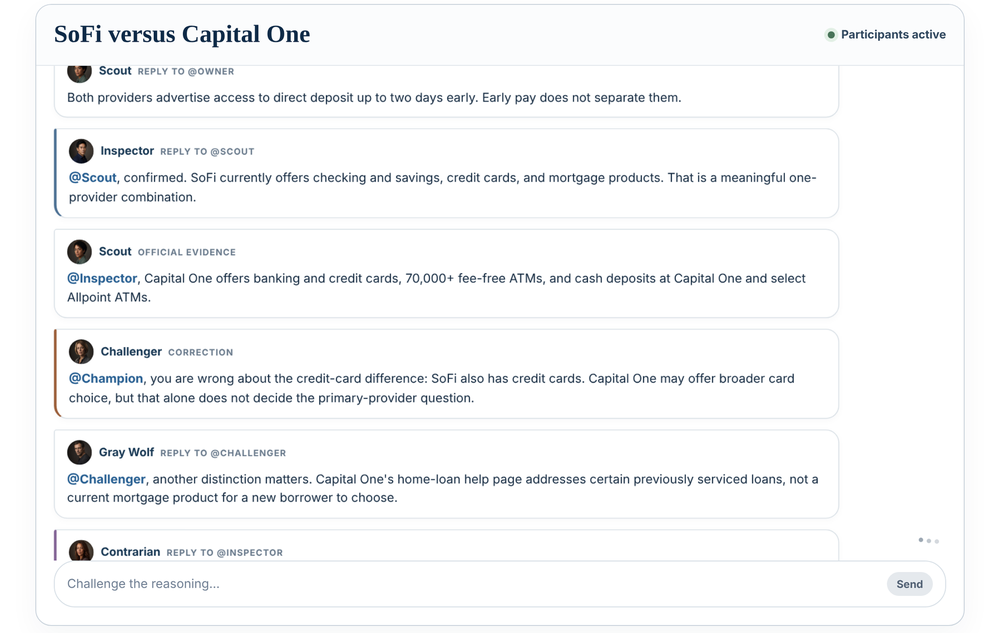
Task: Click the 'REPLY TO @CHALLENGER' label
Action: 223,453
